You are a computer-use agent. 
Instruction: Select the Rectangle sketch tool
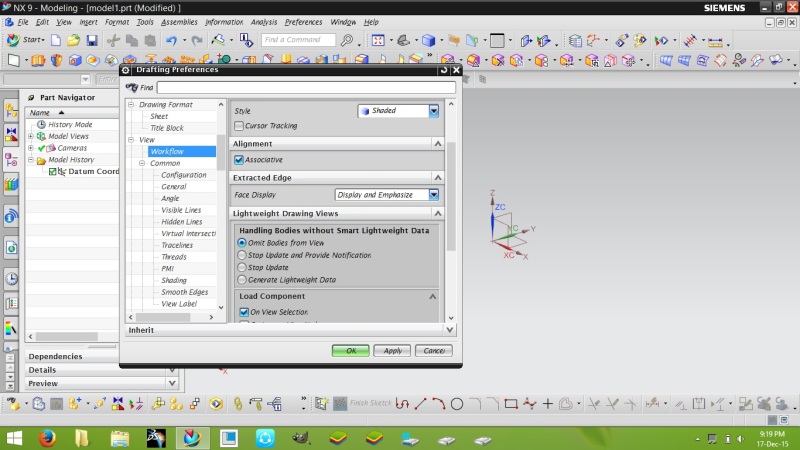[x=511, y=404]
